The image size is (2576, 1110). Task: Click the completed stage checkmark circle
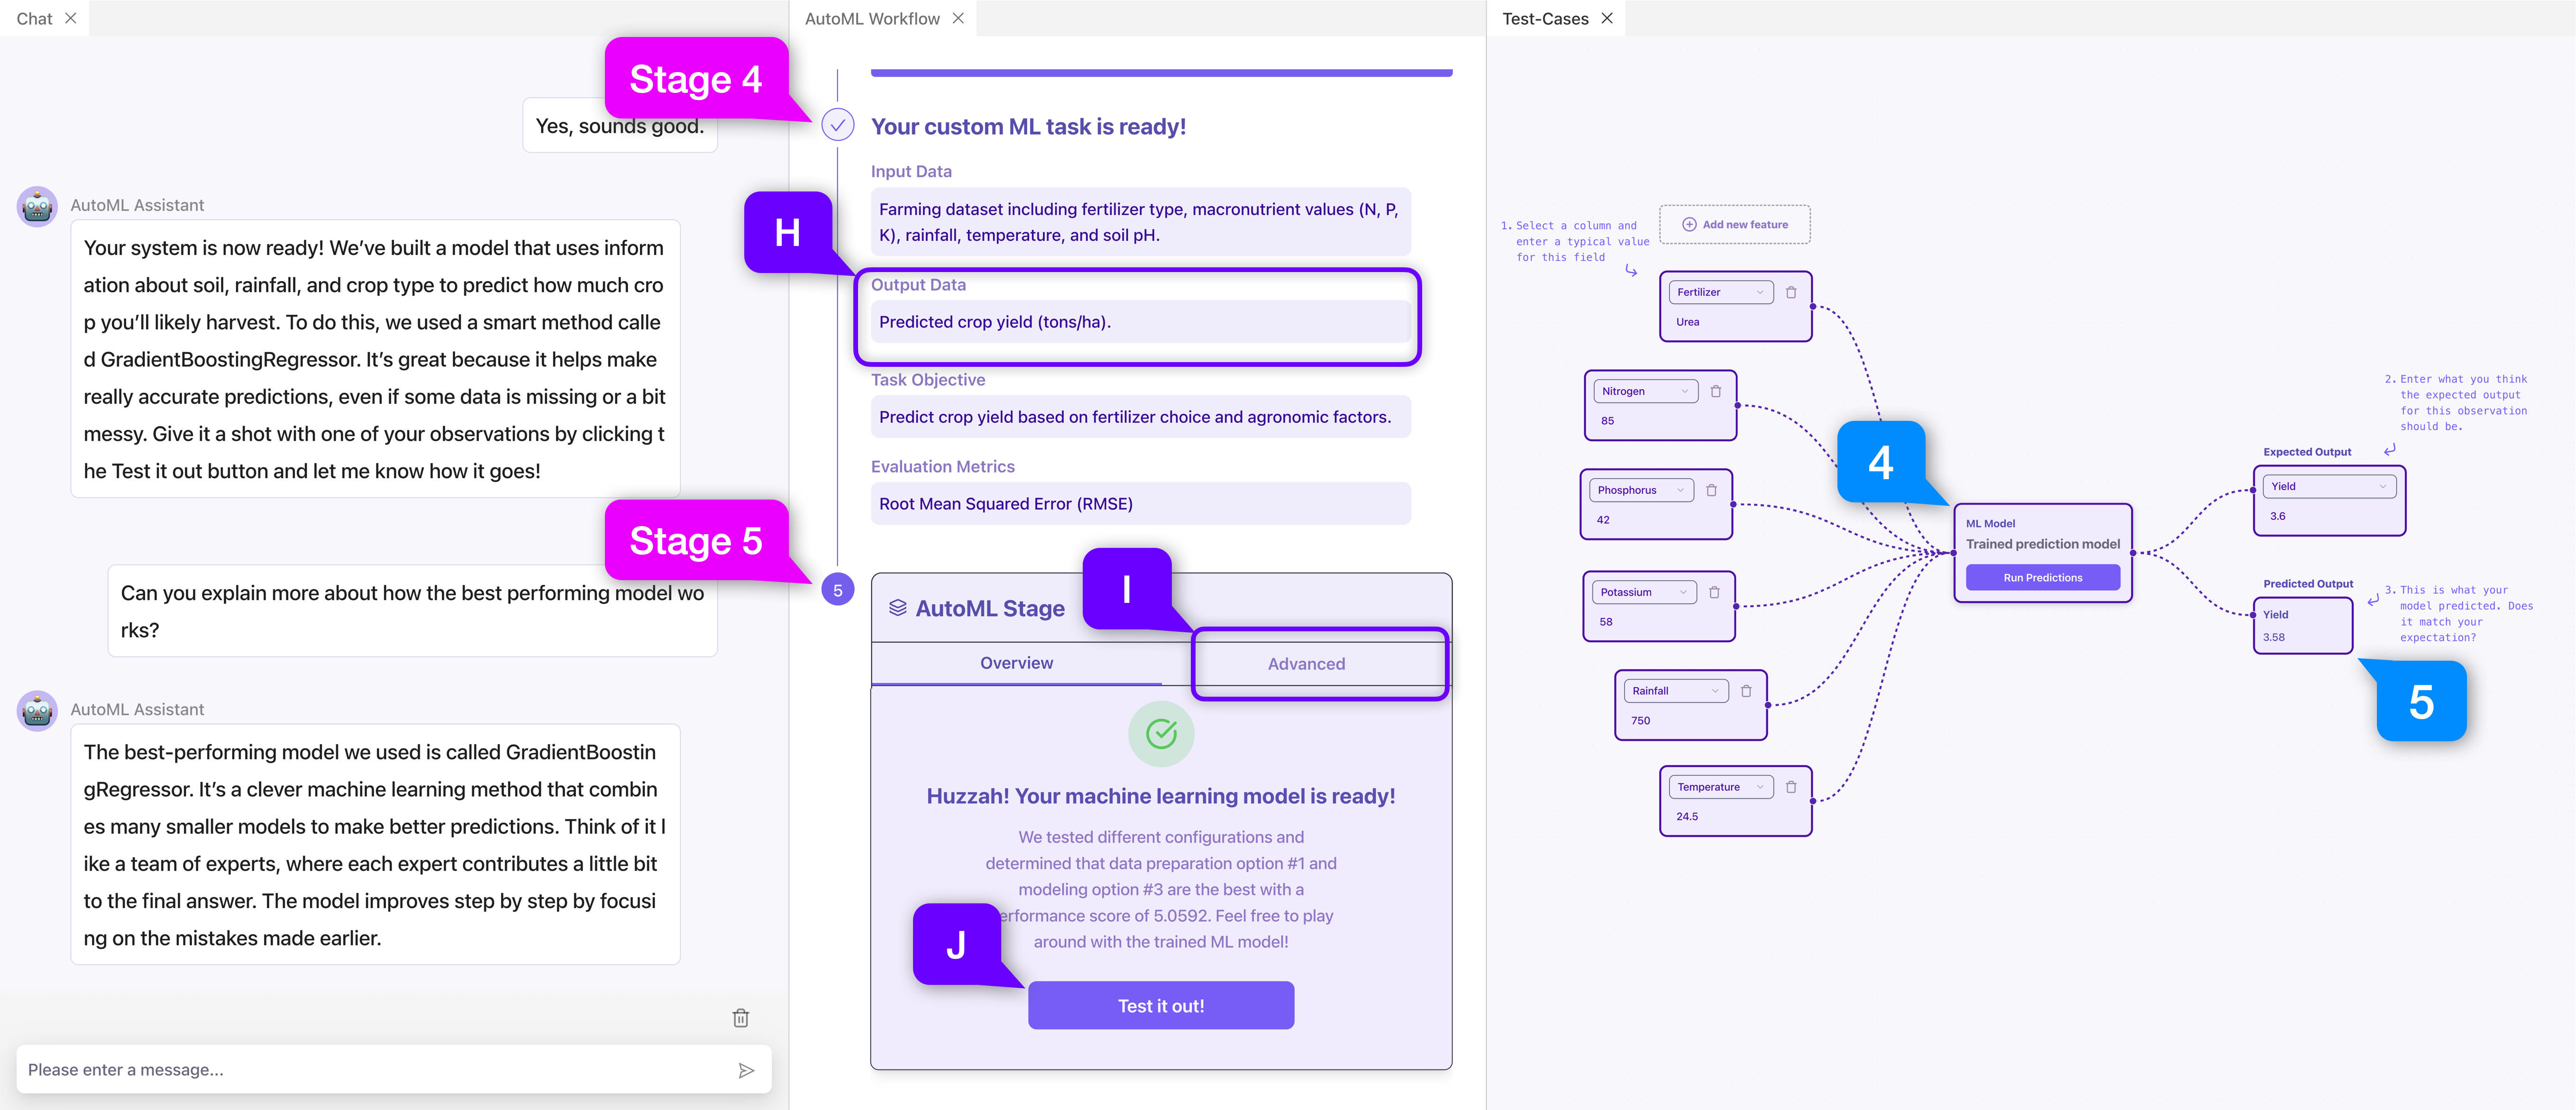(x=838, y=125)
